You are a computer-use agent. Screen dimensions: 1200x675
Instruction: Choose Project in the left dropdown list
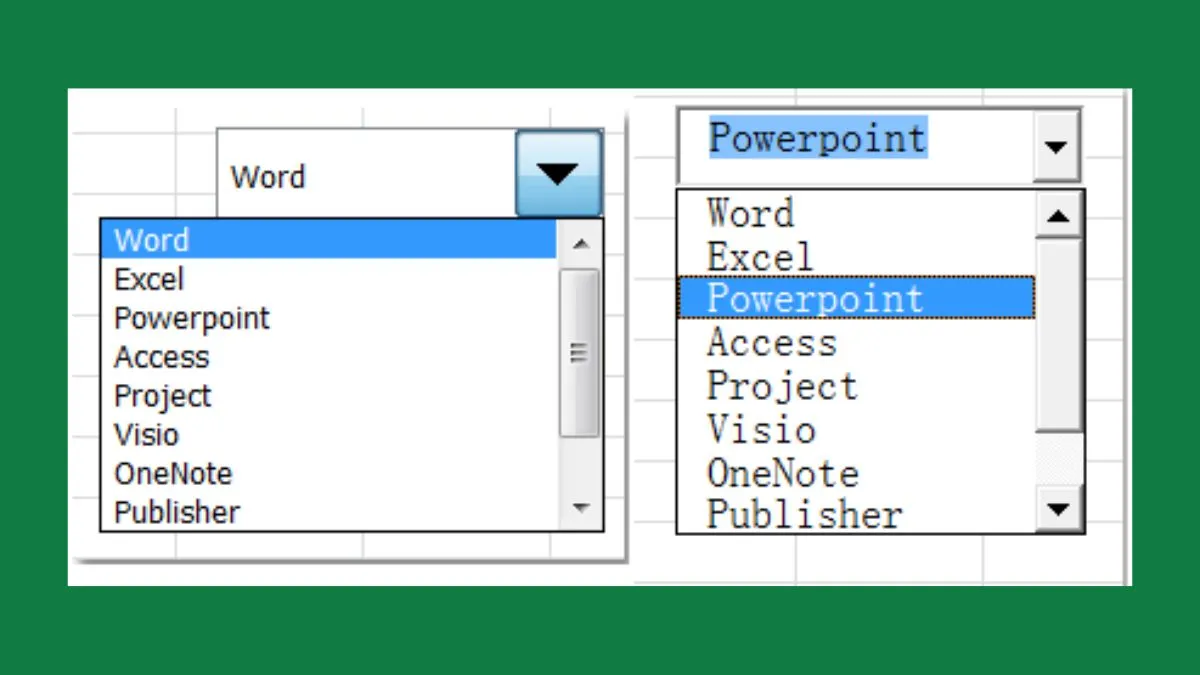[163, 396]
